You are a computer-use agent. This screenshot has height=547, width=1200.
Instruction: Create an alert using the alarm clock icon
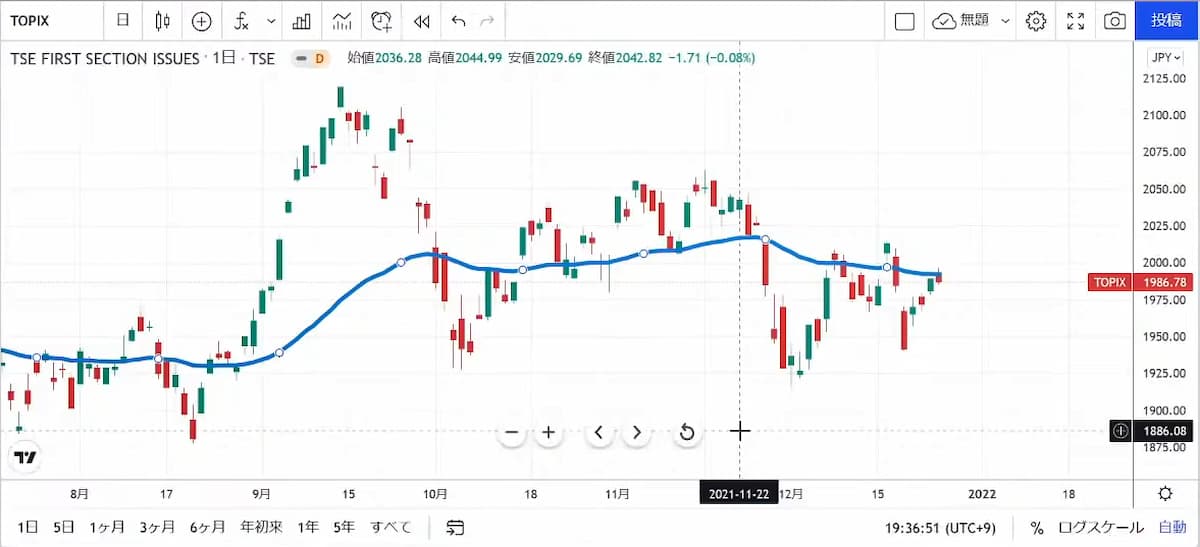click(381, 20)
